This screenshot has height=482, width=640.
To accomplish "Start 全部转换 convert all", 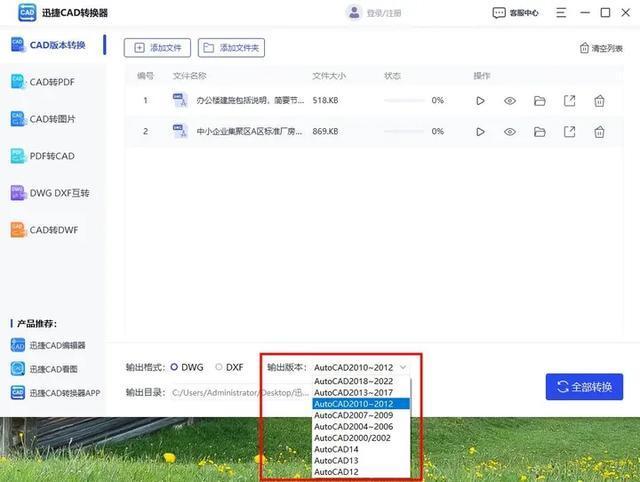I will 584,386.
